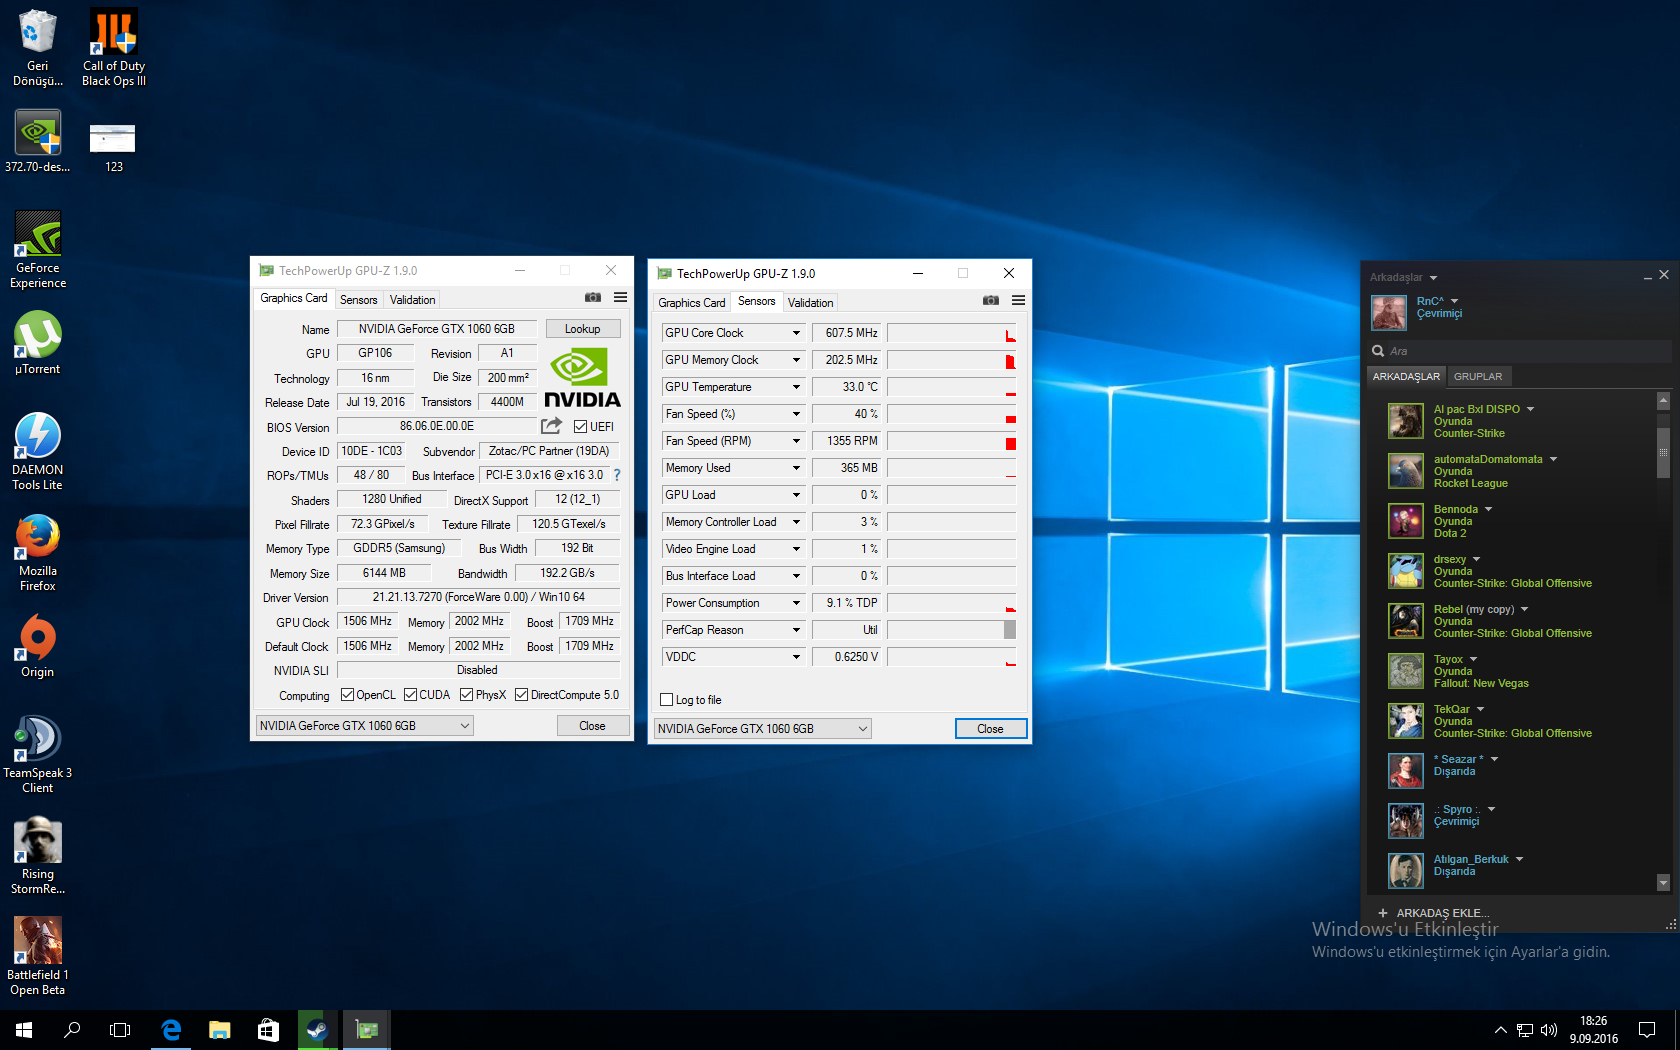The height and width of the screenshot is (1050, 1680).
Task: Open hamburger menu in left GPU-Z window
Action: pos(620,298)
